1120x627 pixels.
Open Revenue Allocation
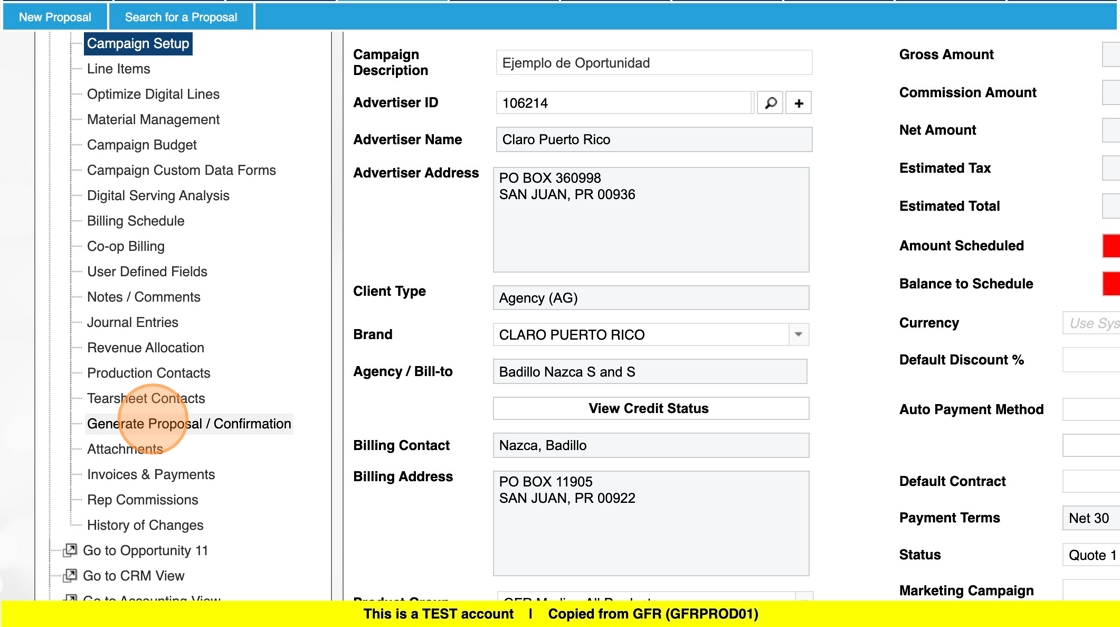click(x=146, y=348)
